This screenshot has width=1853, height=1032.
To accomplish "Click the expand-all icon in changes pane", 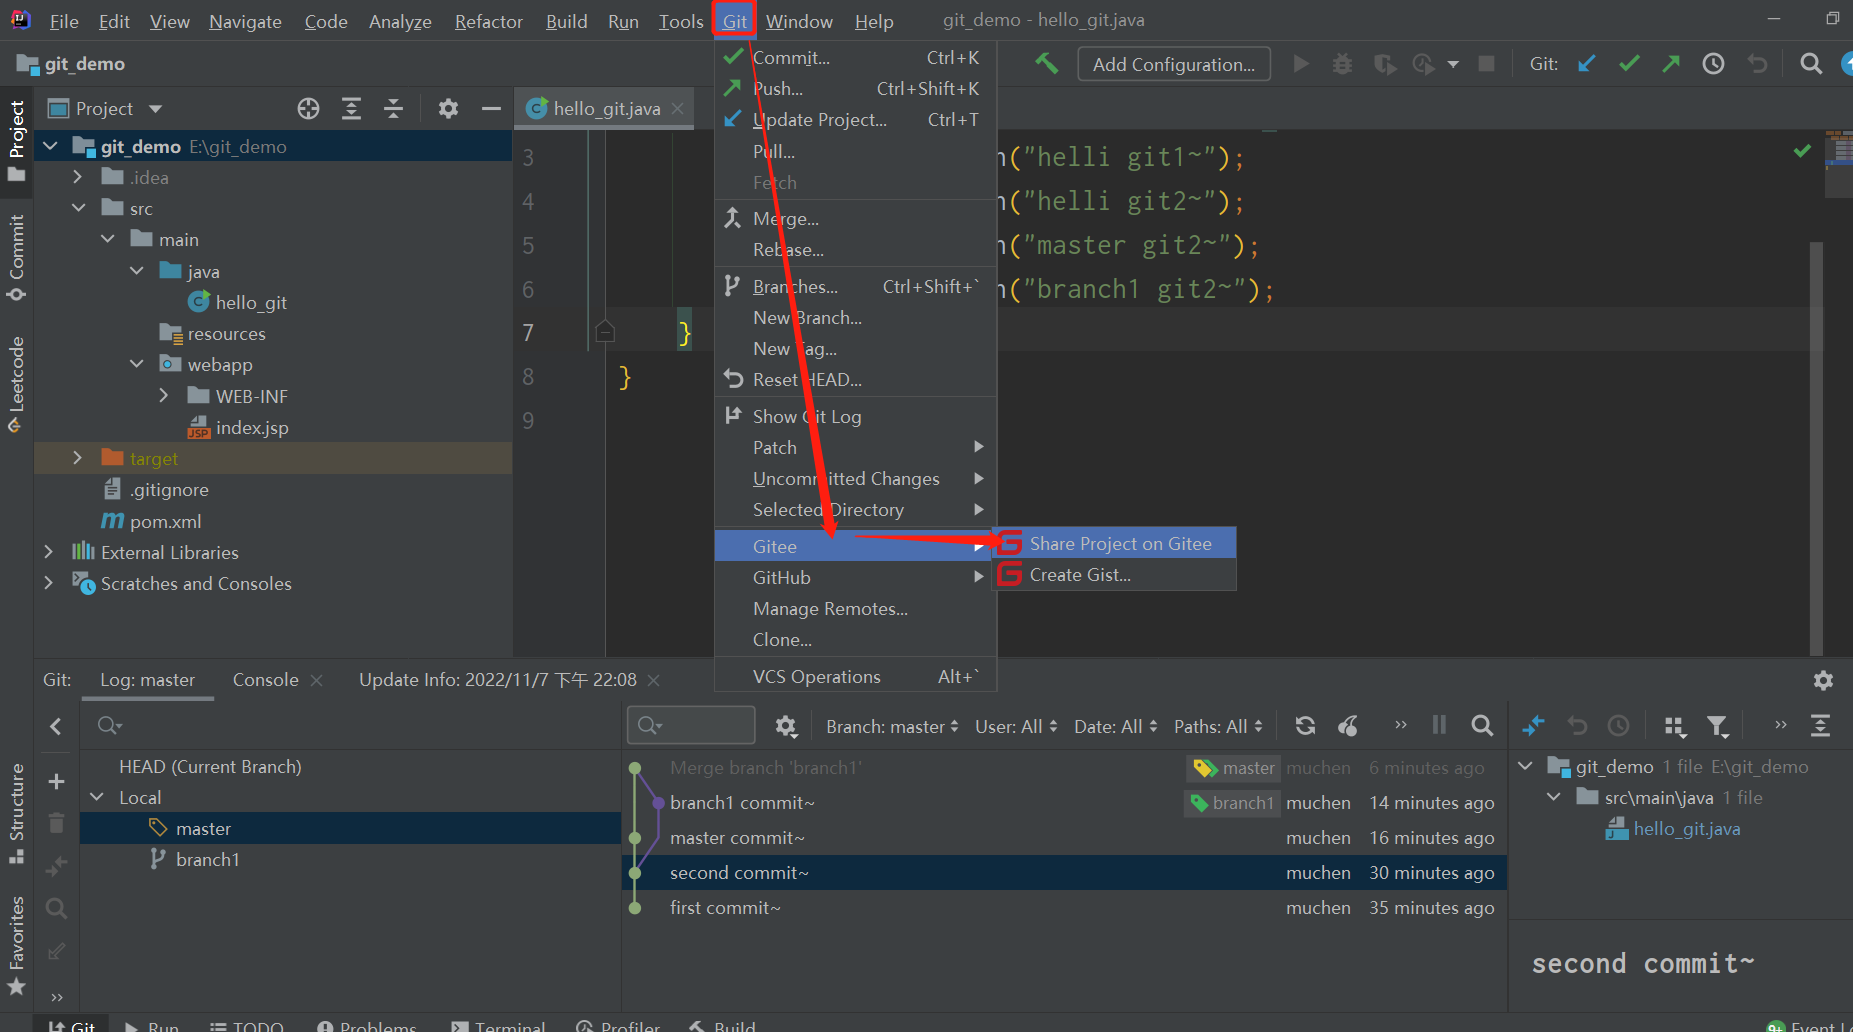I will coord(1820,726).
